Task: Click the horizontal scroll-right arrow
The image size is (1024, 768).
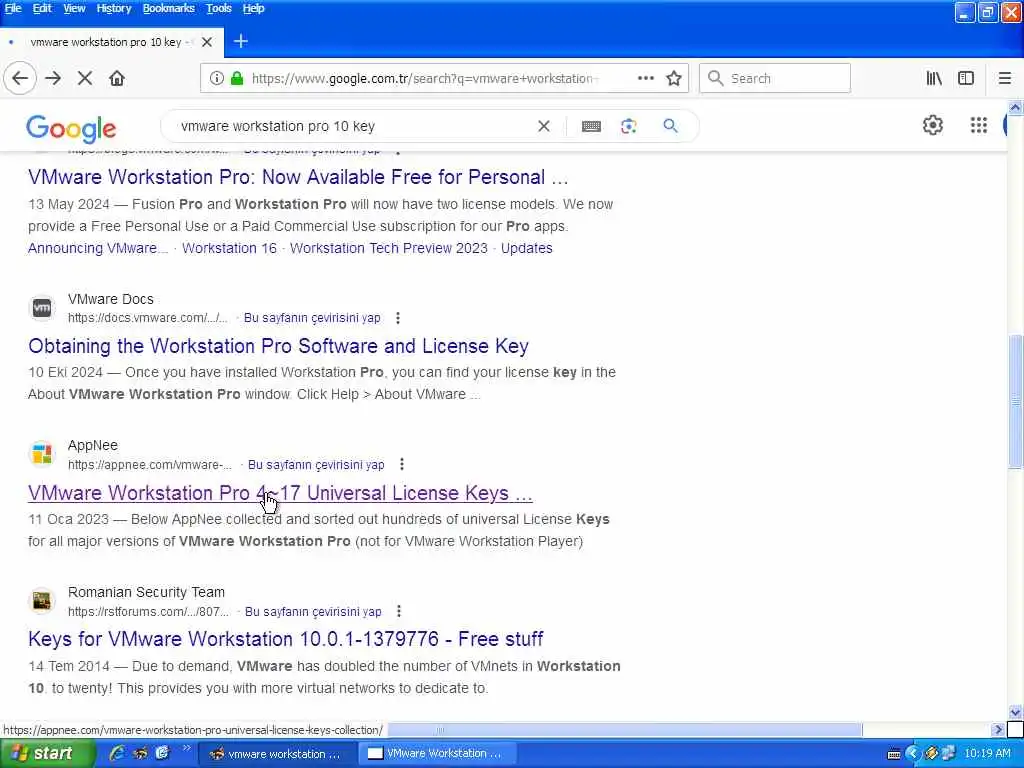Action: click(997, 729)
